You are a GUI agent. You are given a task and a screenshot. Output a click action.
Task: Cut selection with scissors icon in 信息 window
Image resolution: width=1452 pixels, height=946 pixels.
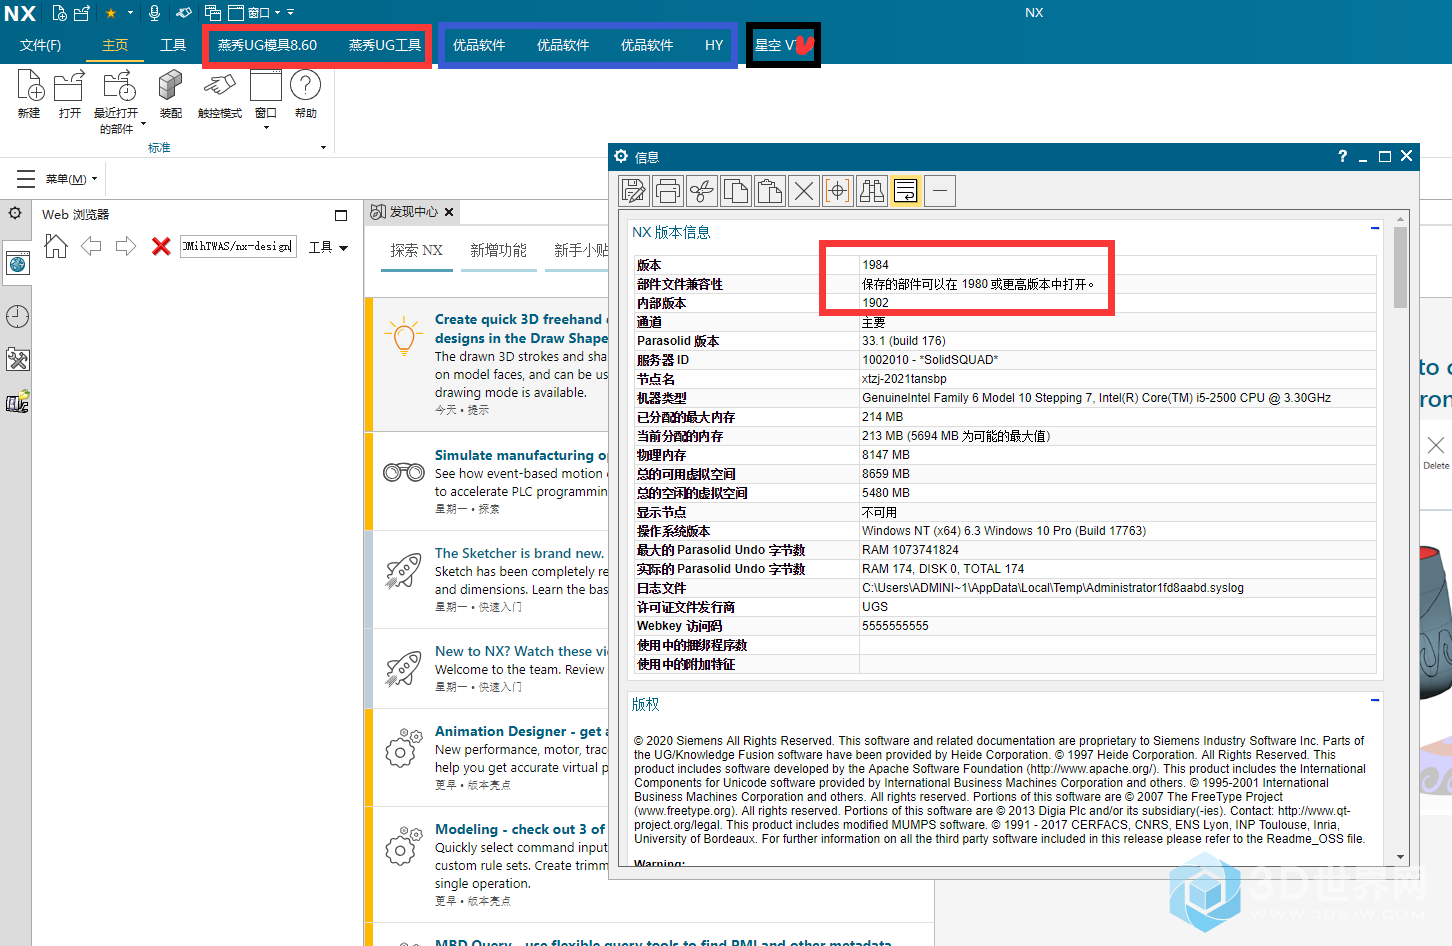coord(702,190)
